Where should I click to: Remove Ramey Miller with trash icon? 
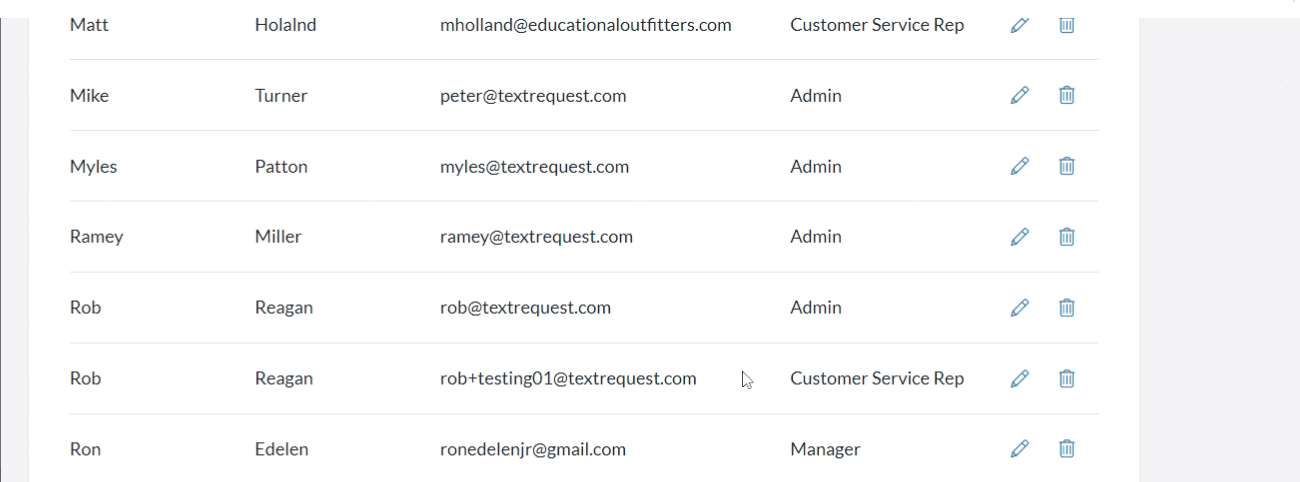(x=1067, y=237)
